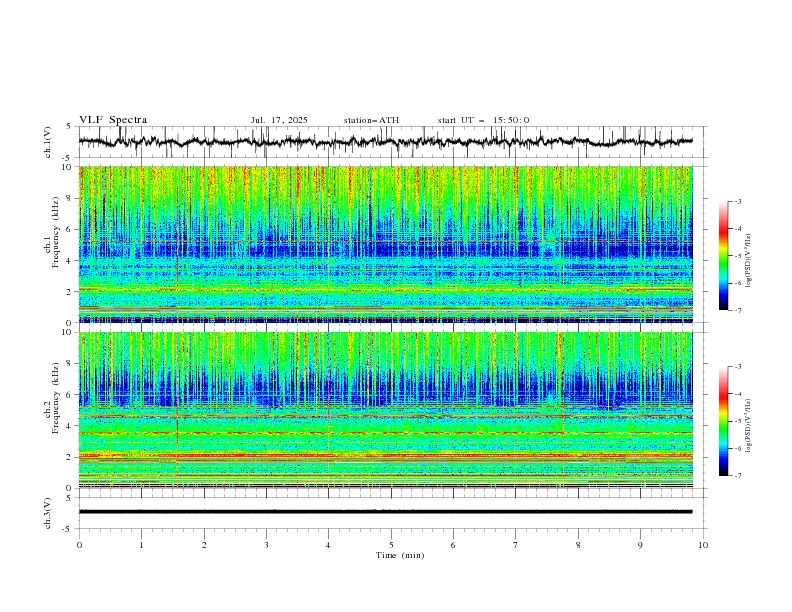Click time axis tick label "7"
The width and height of the screenshot is (792, 612).
pyautogui.click(x=516, y=545)
